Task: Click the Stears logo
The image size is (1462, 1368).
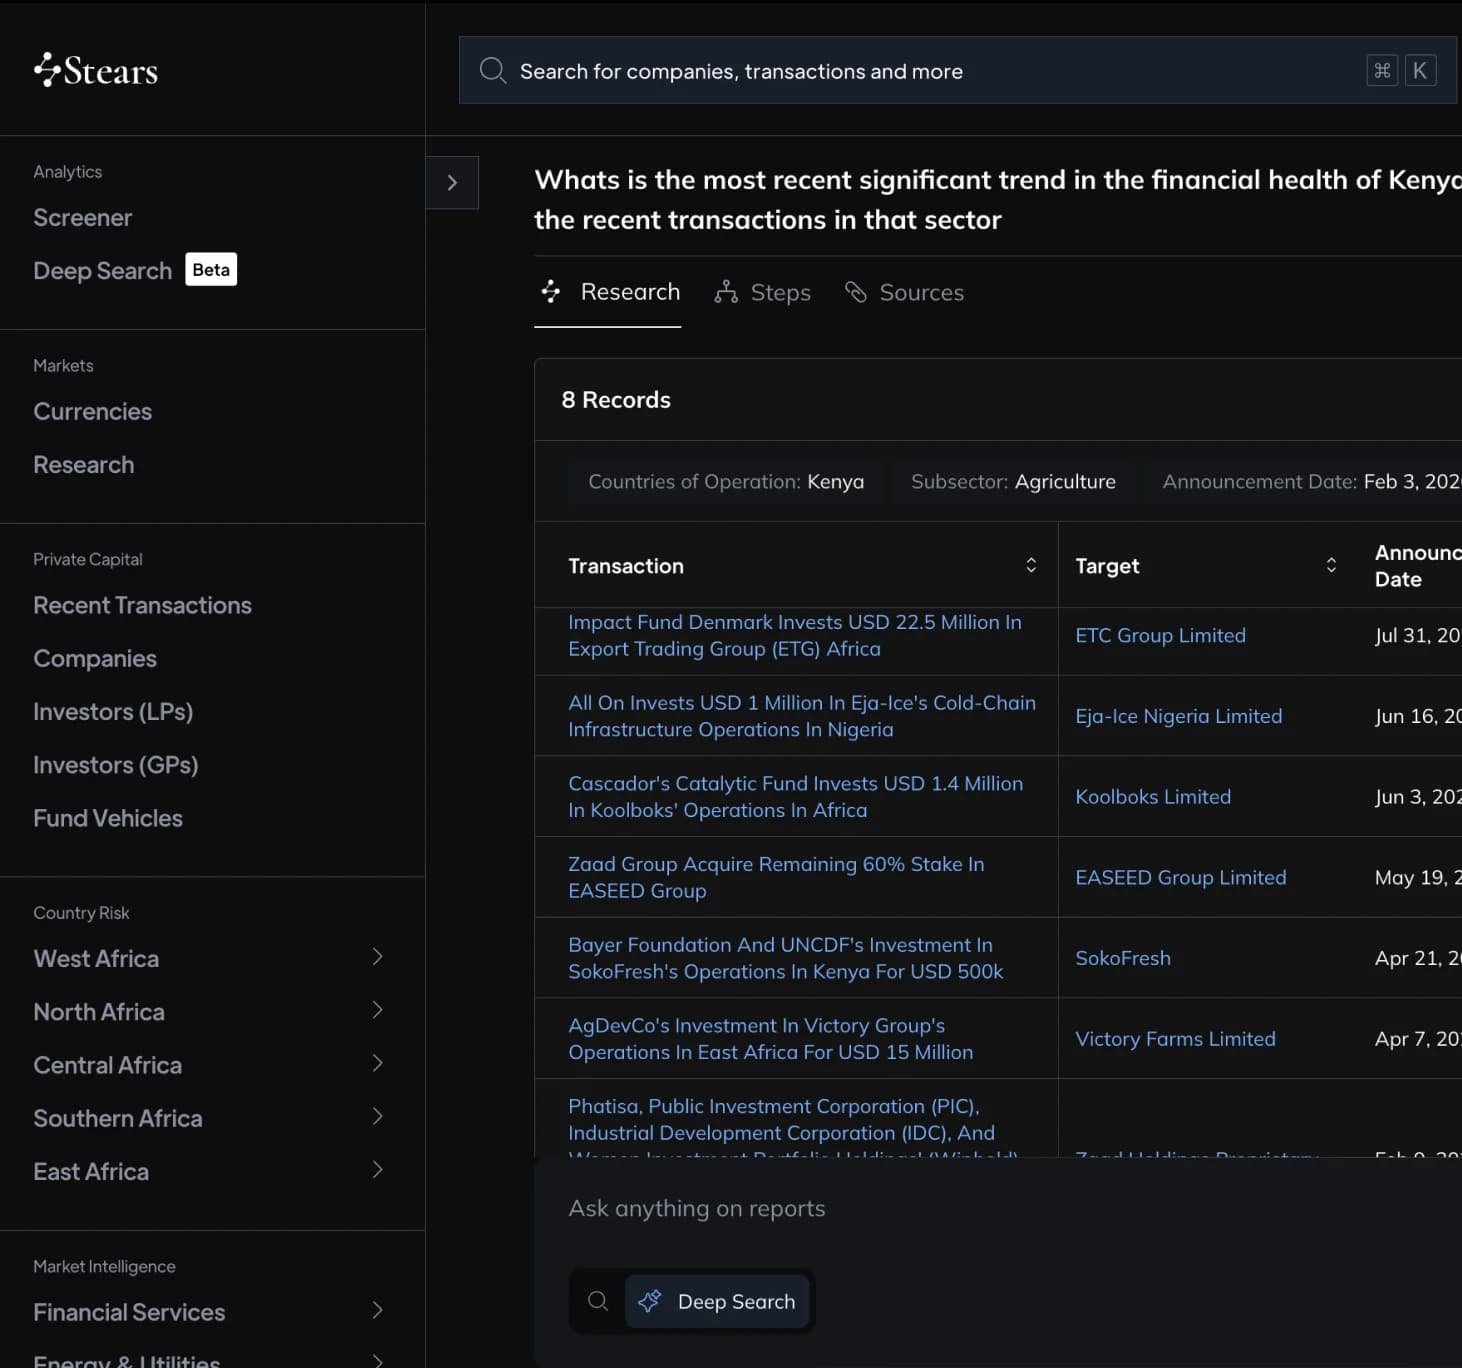Action: [x=96, y=70]
